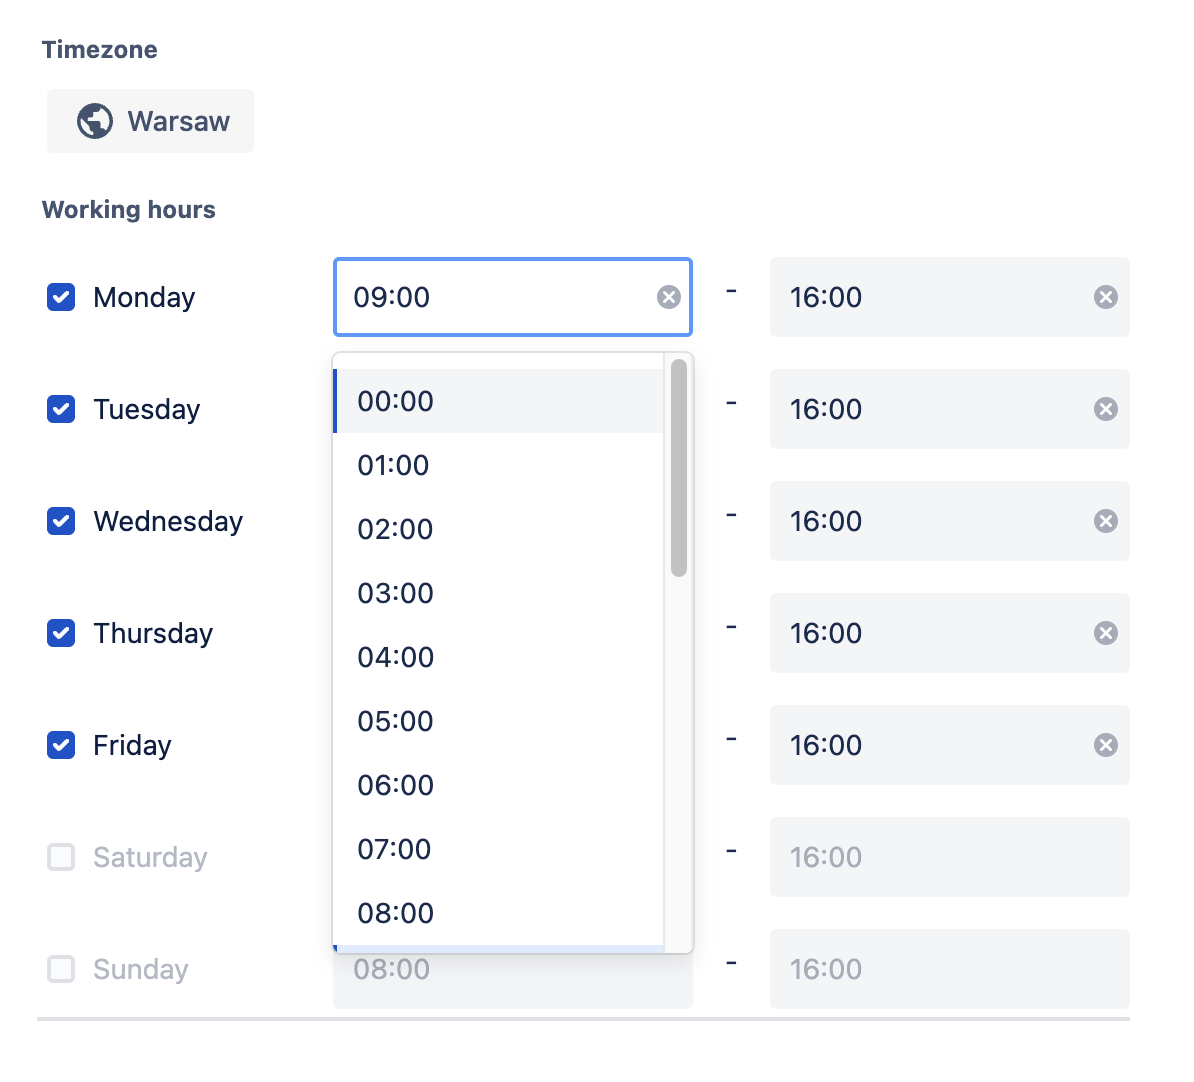Image resolution: width=1194 pixels, height=1082 pixels.
Task: Click the time list scrollbar thumb
Action: pyautogui.click(x=679, y=468)
